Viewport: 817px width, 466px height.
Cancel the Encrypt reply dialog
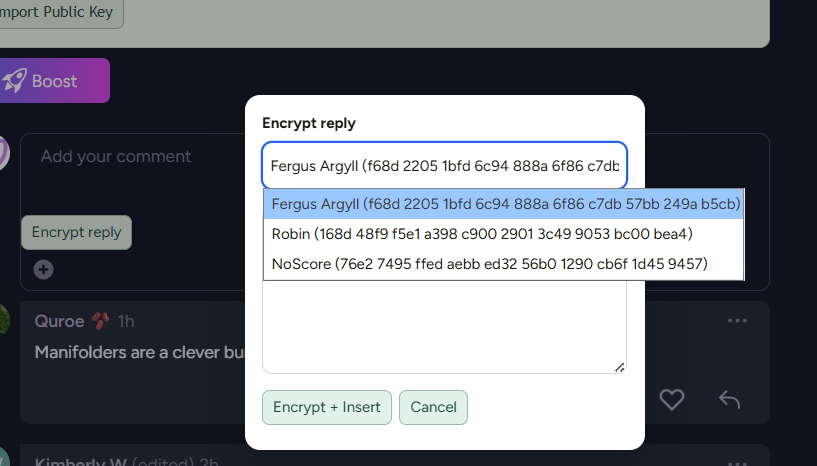[x=433, y=407]
